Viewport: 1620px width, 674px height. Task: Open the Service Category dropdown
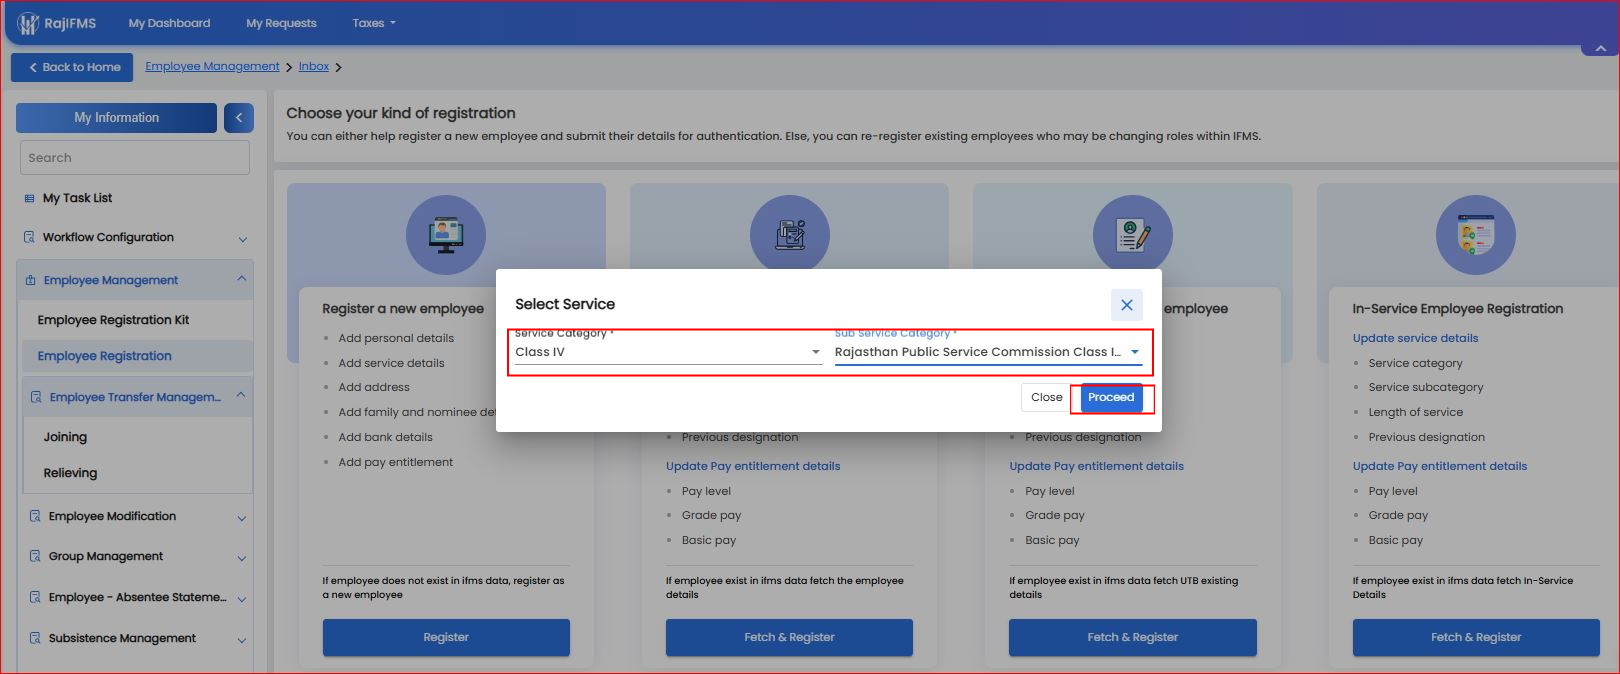pos(668,352)
